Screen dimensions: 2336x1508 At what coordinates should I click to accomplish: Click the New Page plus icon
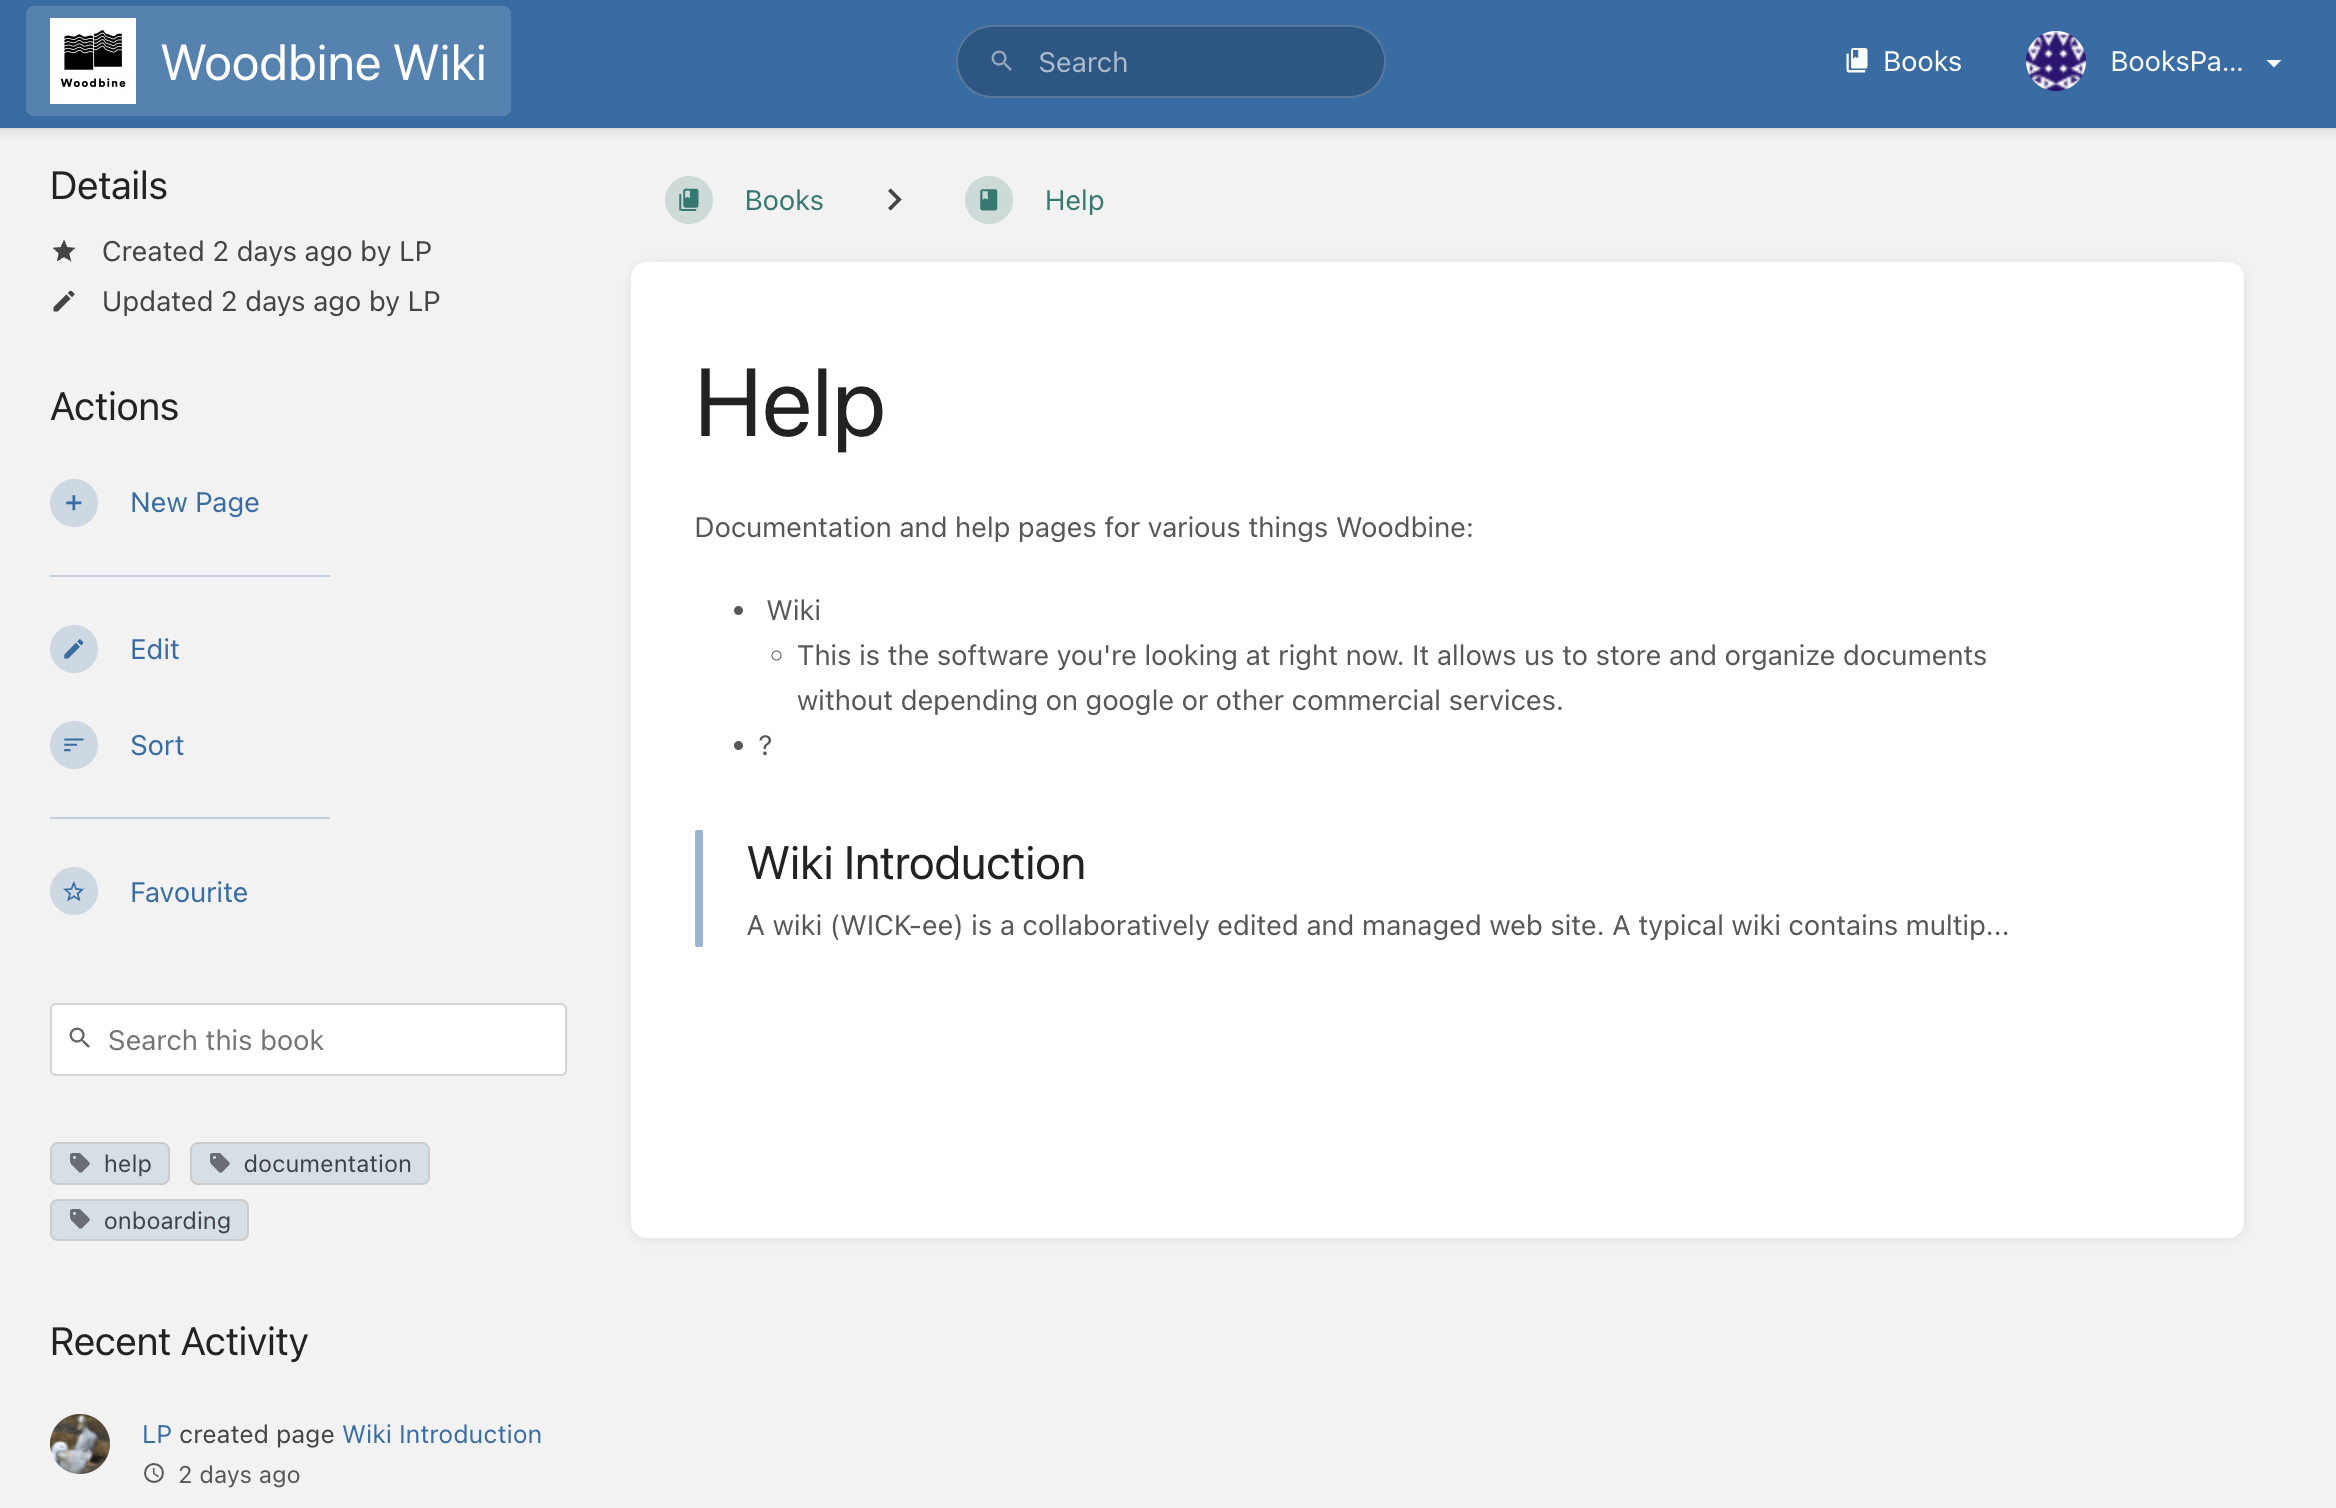[x=74, y=503]
